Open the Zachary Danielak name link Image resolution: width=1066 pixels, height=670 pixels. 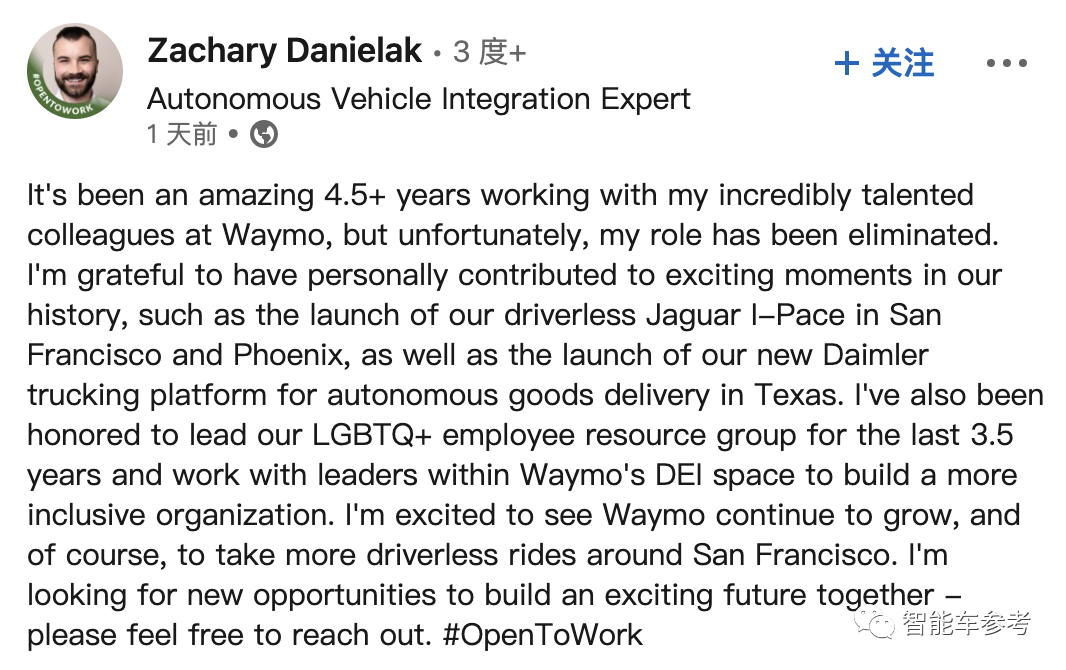point(284,51)
